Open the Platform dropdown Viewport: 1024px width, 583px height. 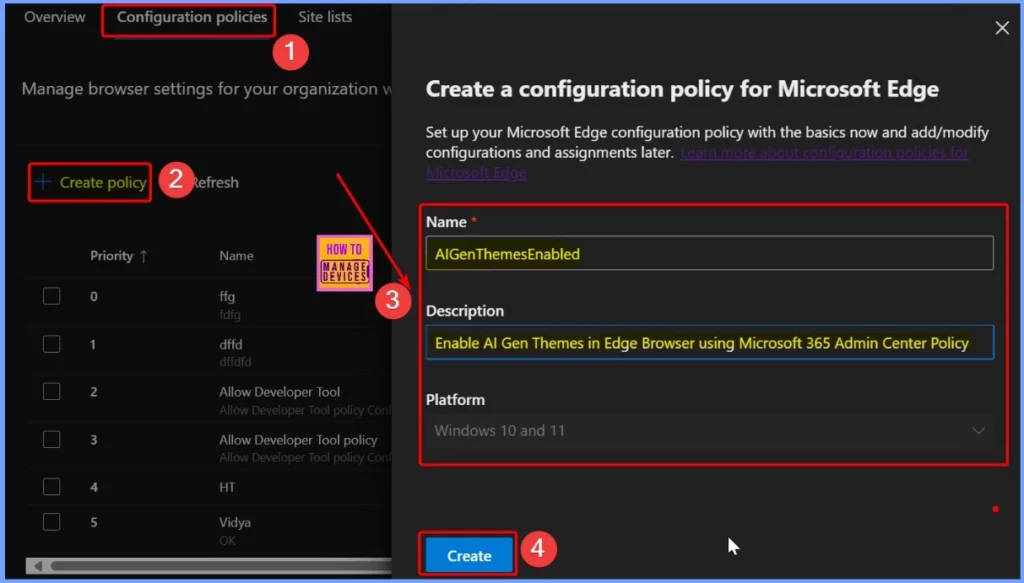(x=709, y=431)
